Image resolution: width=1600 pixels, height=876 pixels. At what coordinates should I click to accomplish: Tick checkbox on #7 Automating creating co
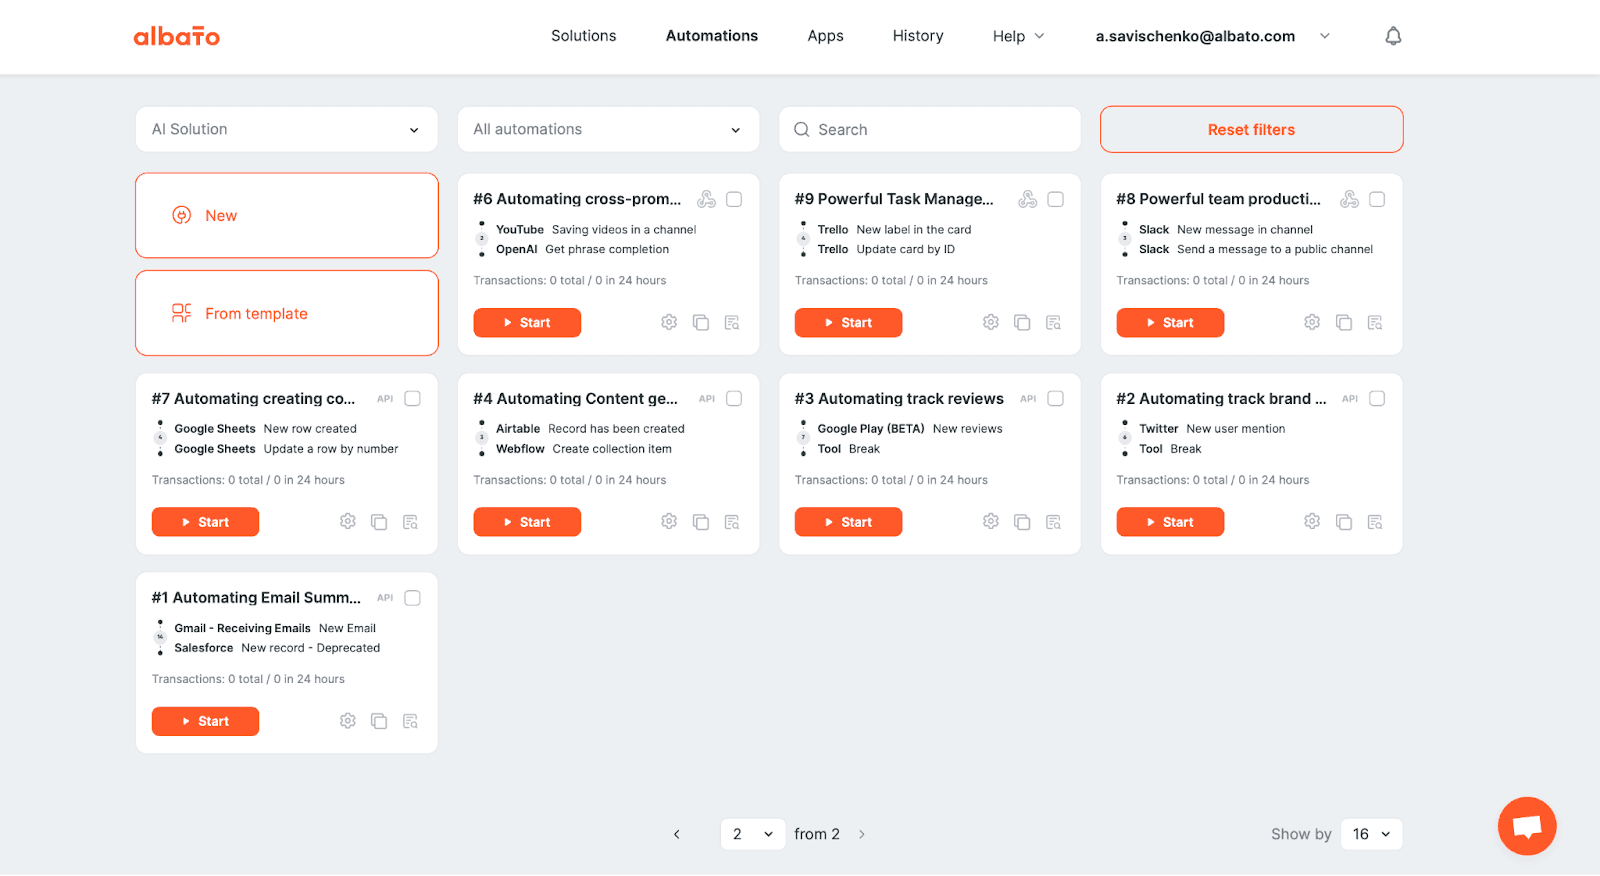click(412, 398)
